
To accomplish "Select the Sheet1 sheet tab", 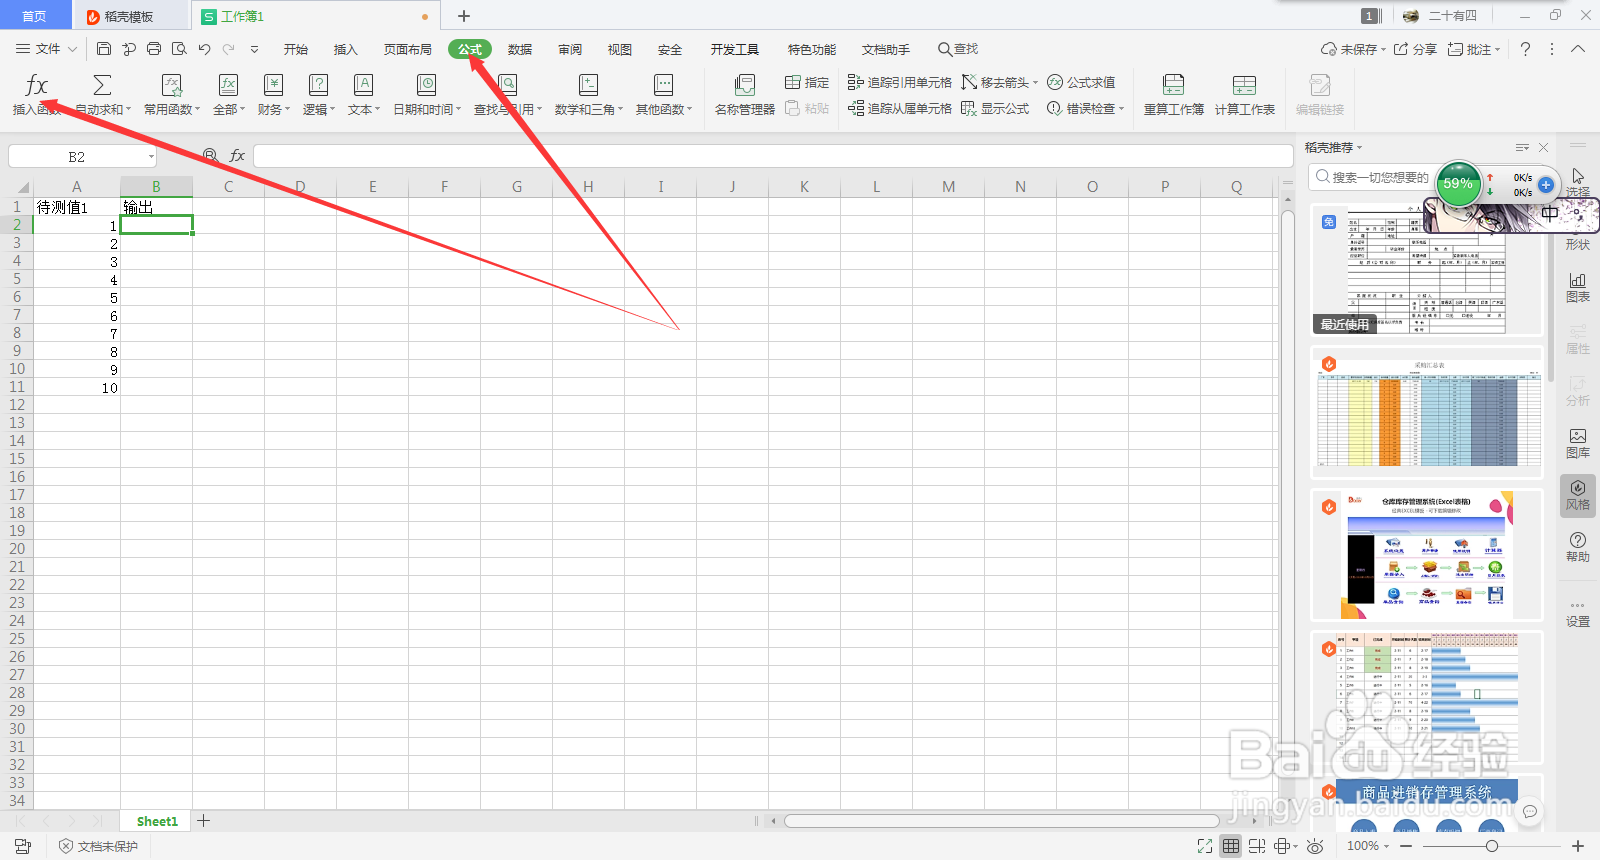I will (157, 821).
